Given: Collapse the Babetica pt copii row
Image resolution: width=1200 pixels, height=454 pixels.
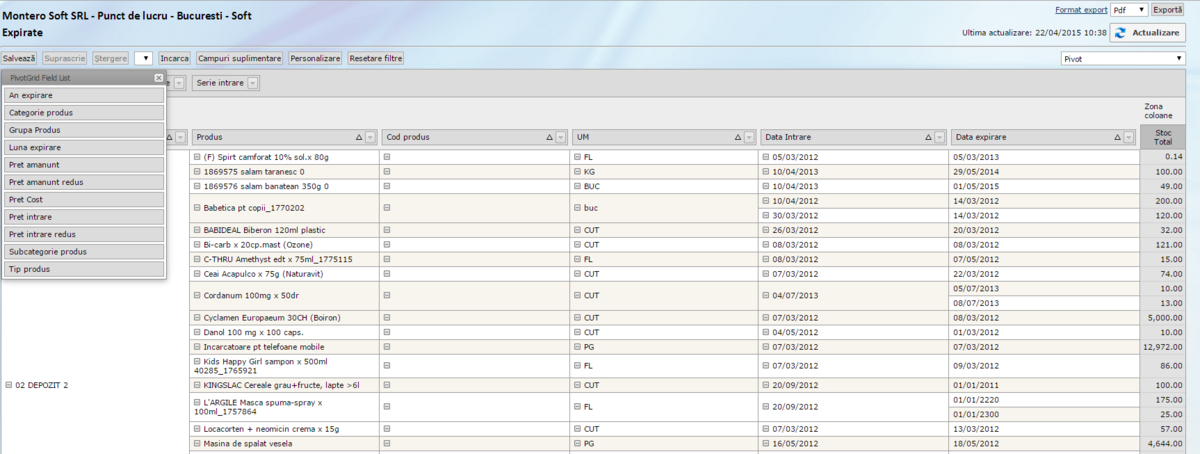Looking at the screenshot, I should (197, 208).
